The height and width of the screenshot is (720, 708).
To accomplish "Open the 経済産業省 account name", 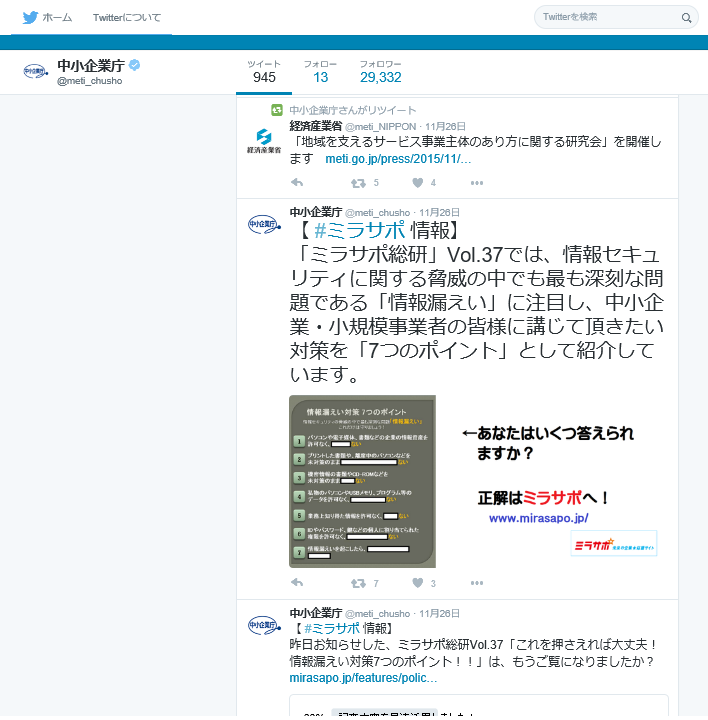I will (x=316, y=126).
